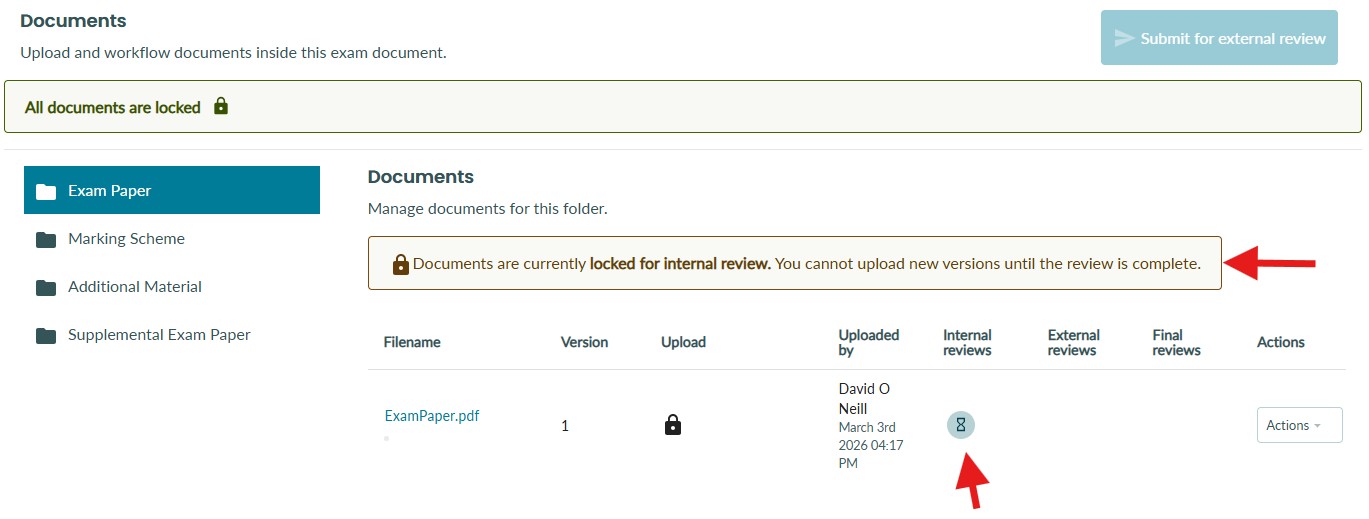Open the Actions dropdown for ExamPaper.pdf
The height and width of the screenshot is (519, 1369).
point(1299,425)
